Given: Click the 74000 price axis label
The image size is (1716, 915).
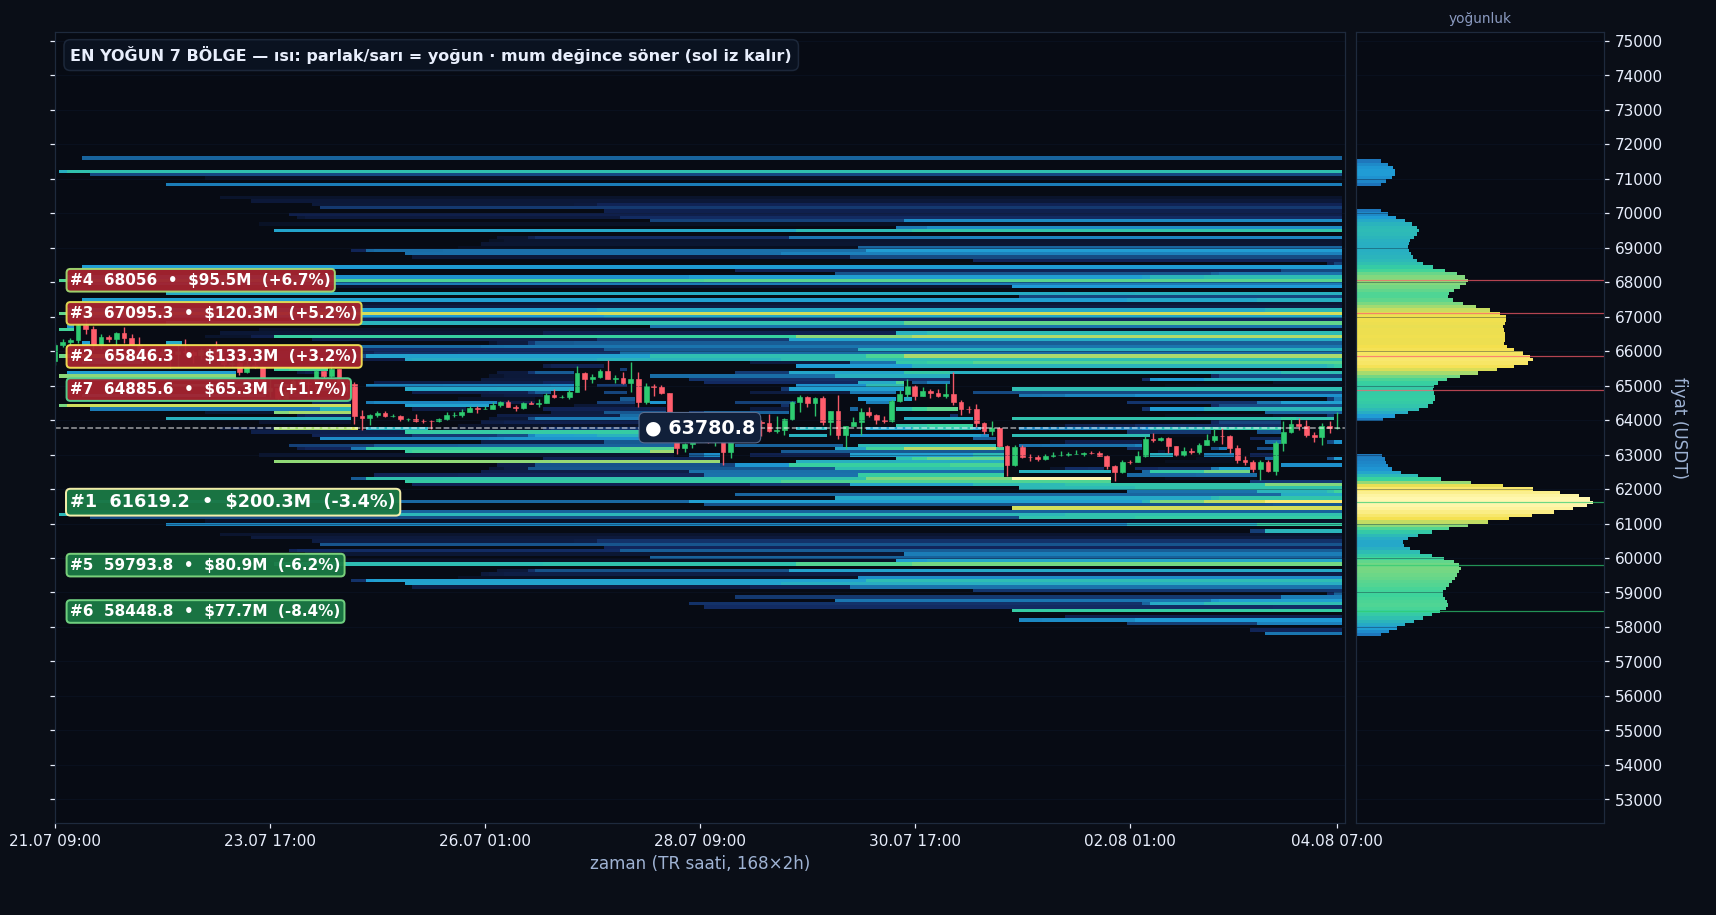Looking at the screenshot, I should click(x=1638, y=76).
